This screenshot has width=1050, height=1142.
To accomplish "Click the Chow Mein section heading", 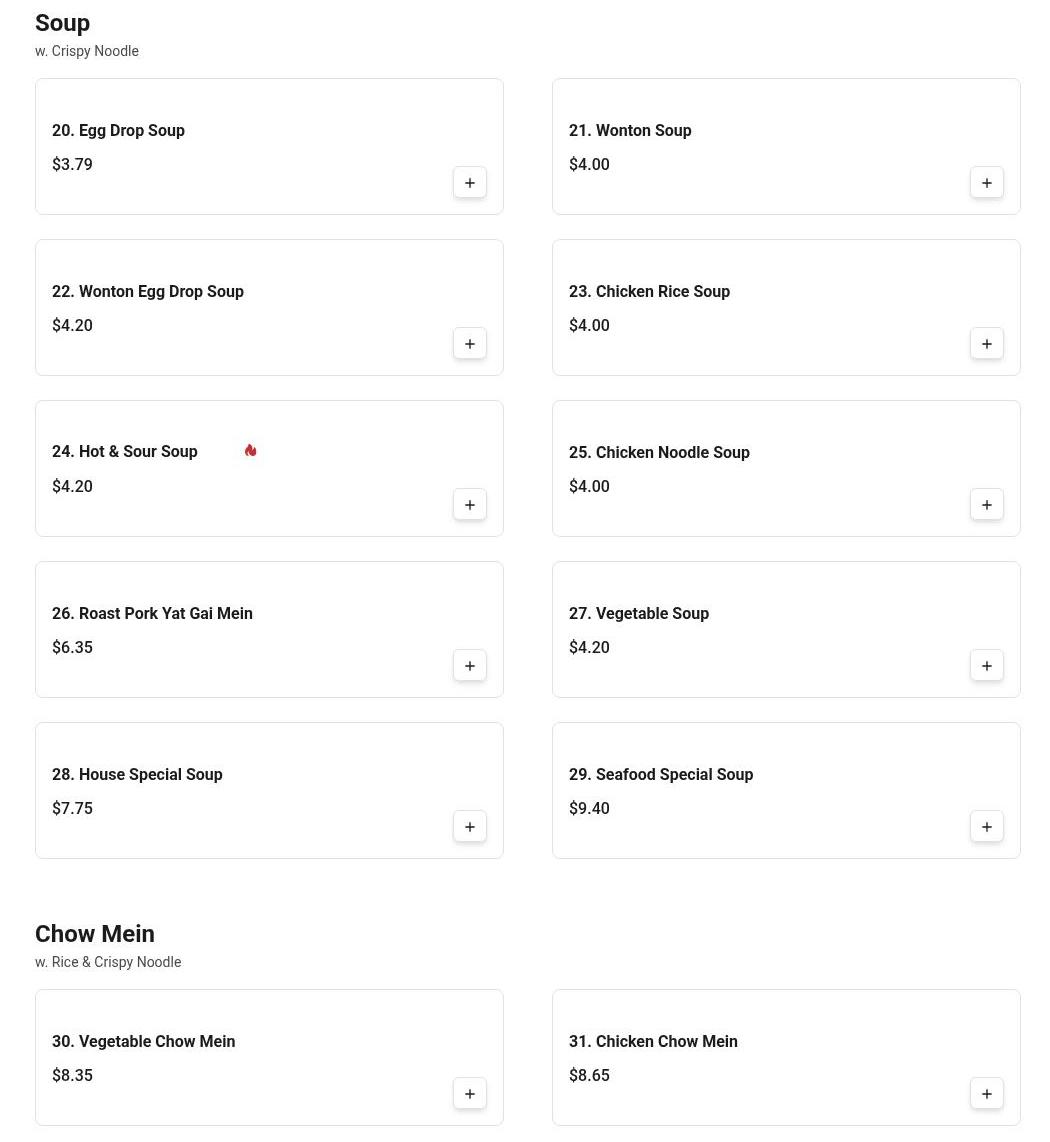I will tap(95, 934).
